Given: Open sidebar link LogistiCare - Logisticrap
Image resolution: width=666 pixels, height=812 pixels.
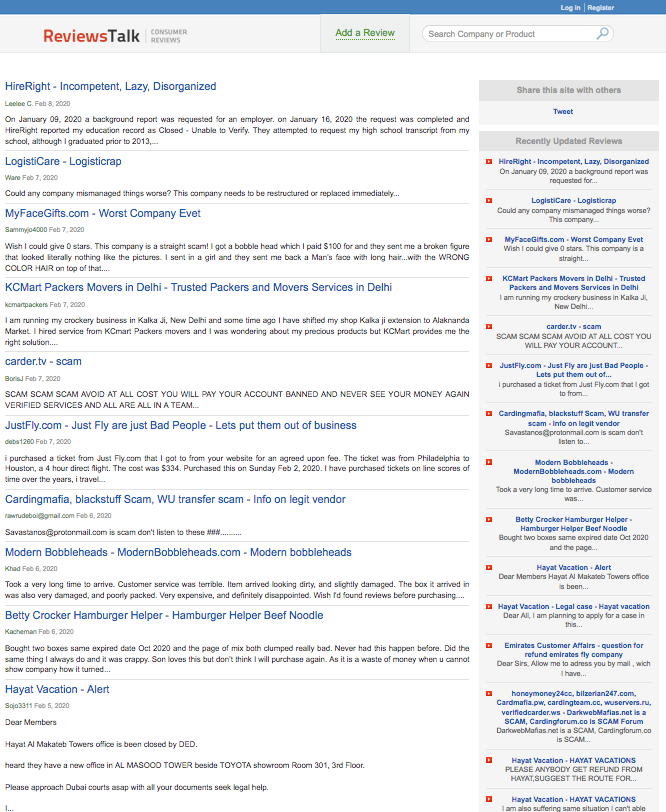Looking at the screenshot, I should [574, 200].
